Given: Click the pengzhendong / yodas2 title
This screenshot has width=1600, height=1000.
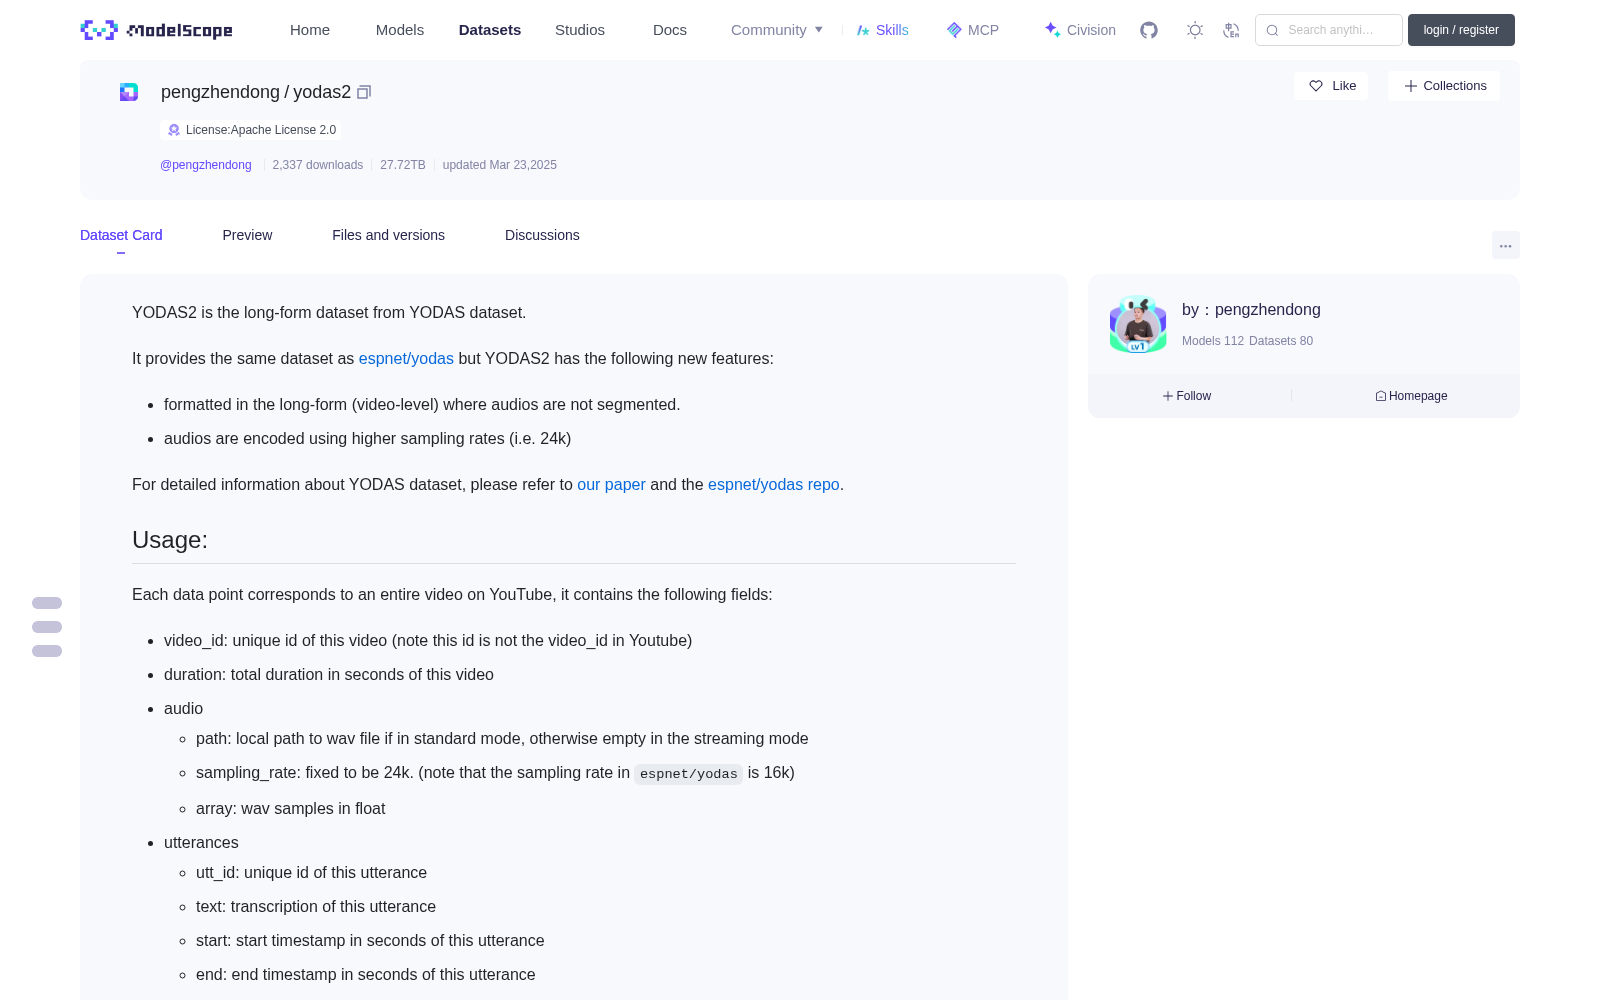Looking at the screenshot, I should click(x=256, y=92).
